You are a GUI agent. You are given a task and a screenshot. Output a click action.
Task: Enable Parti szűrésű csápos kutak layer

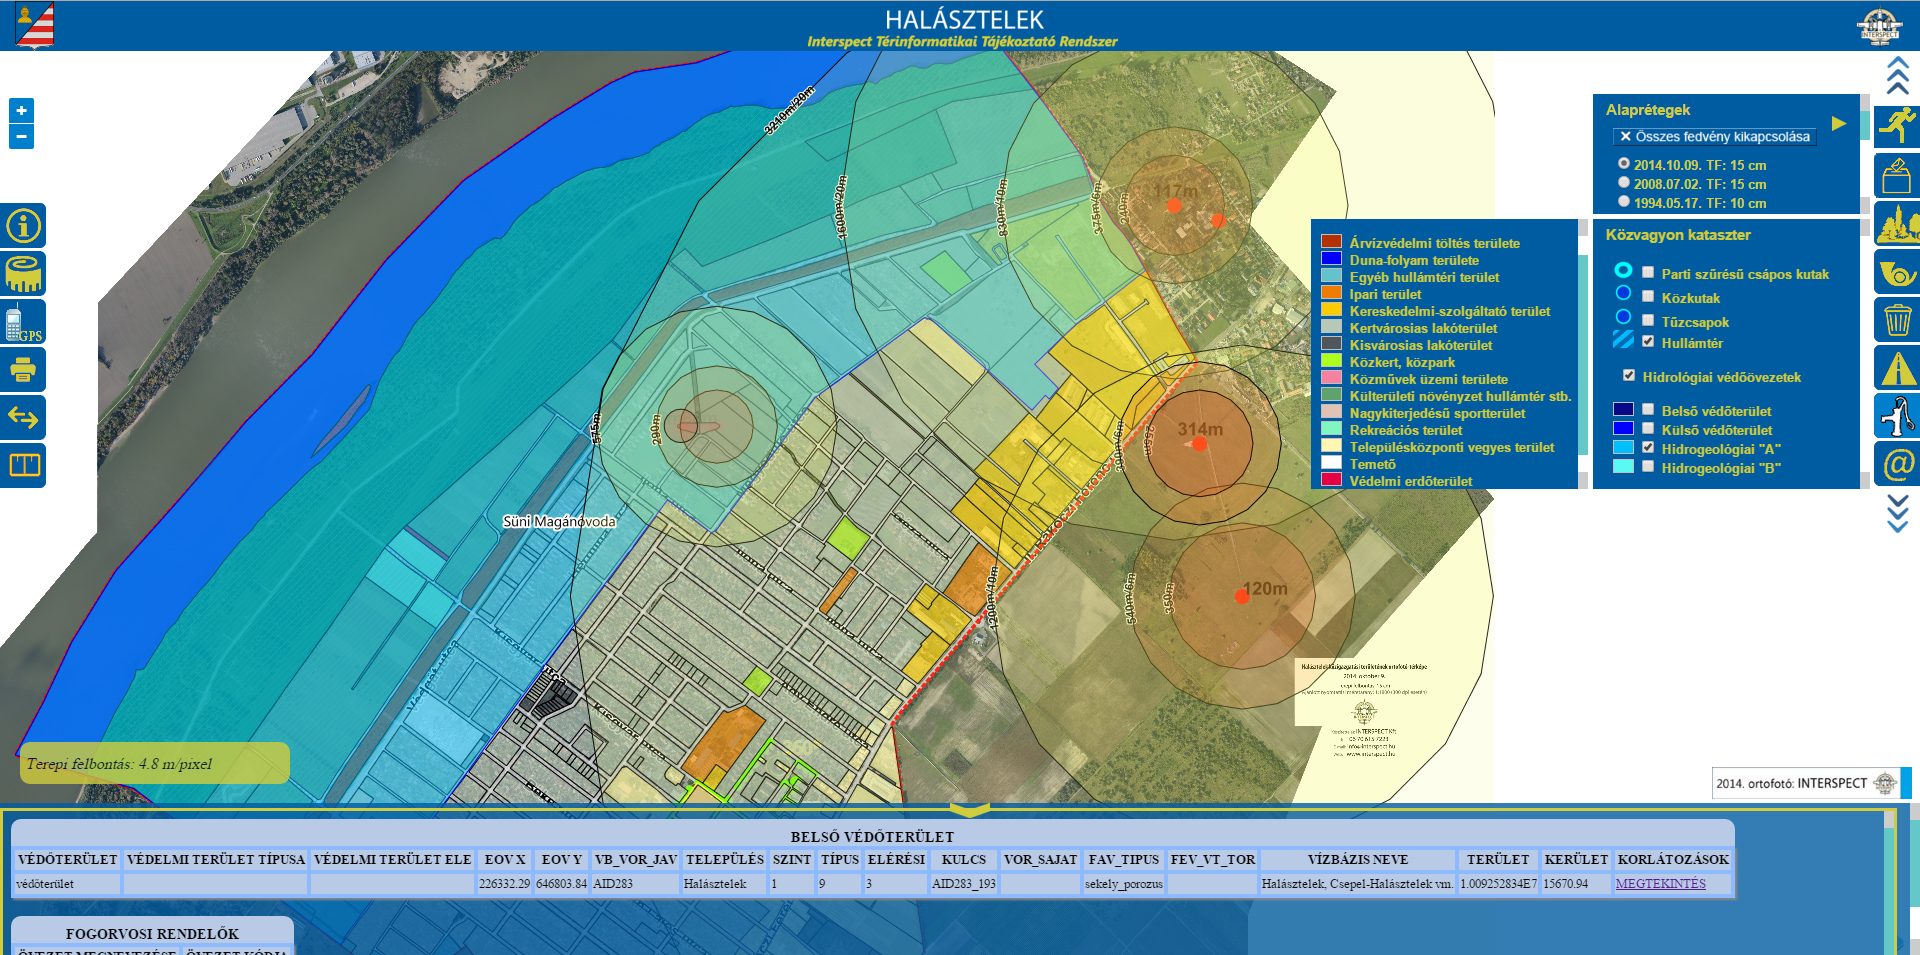click(1648, 272)
